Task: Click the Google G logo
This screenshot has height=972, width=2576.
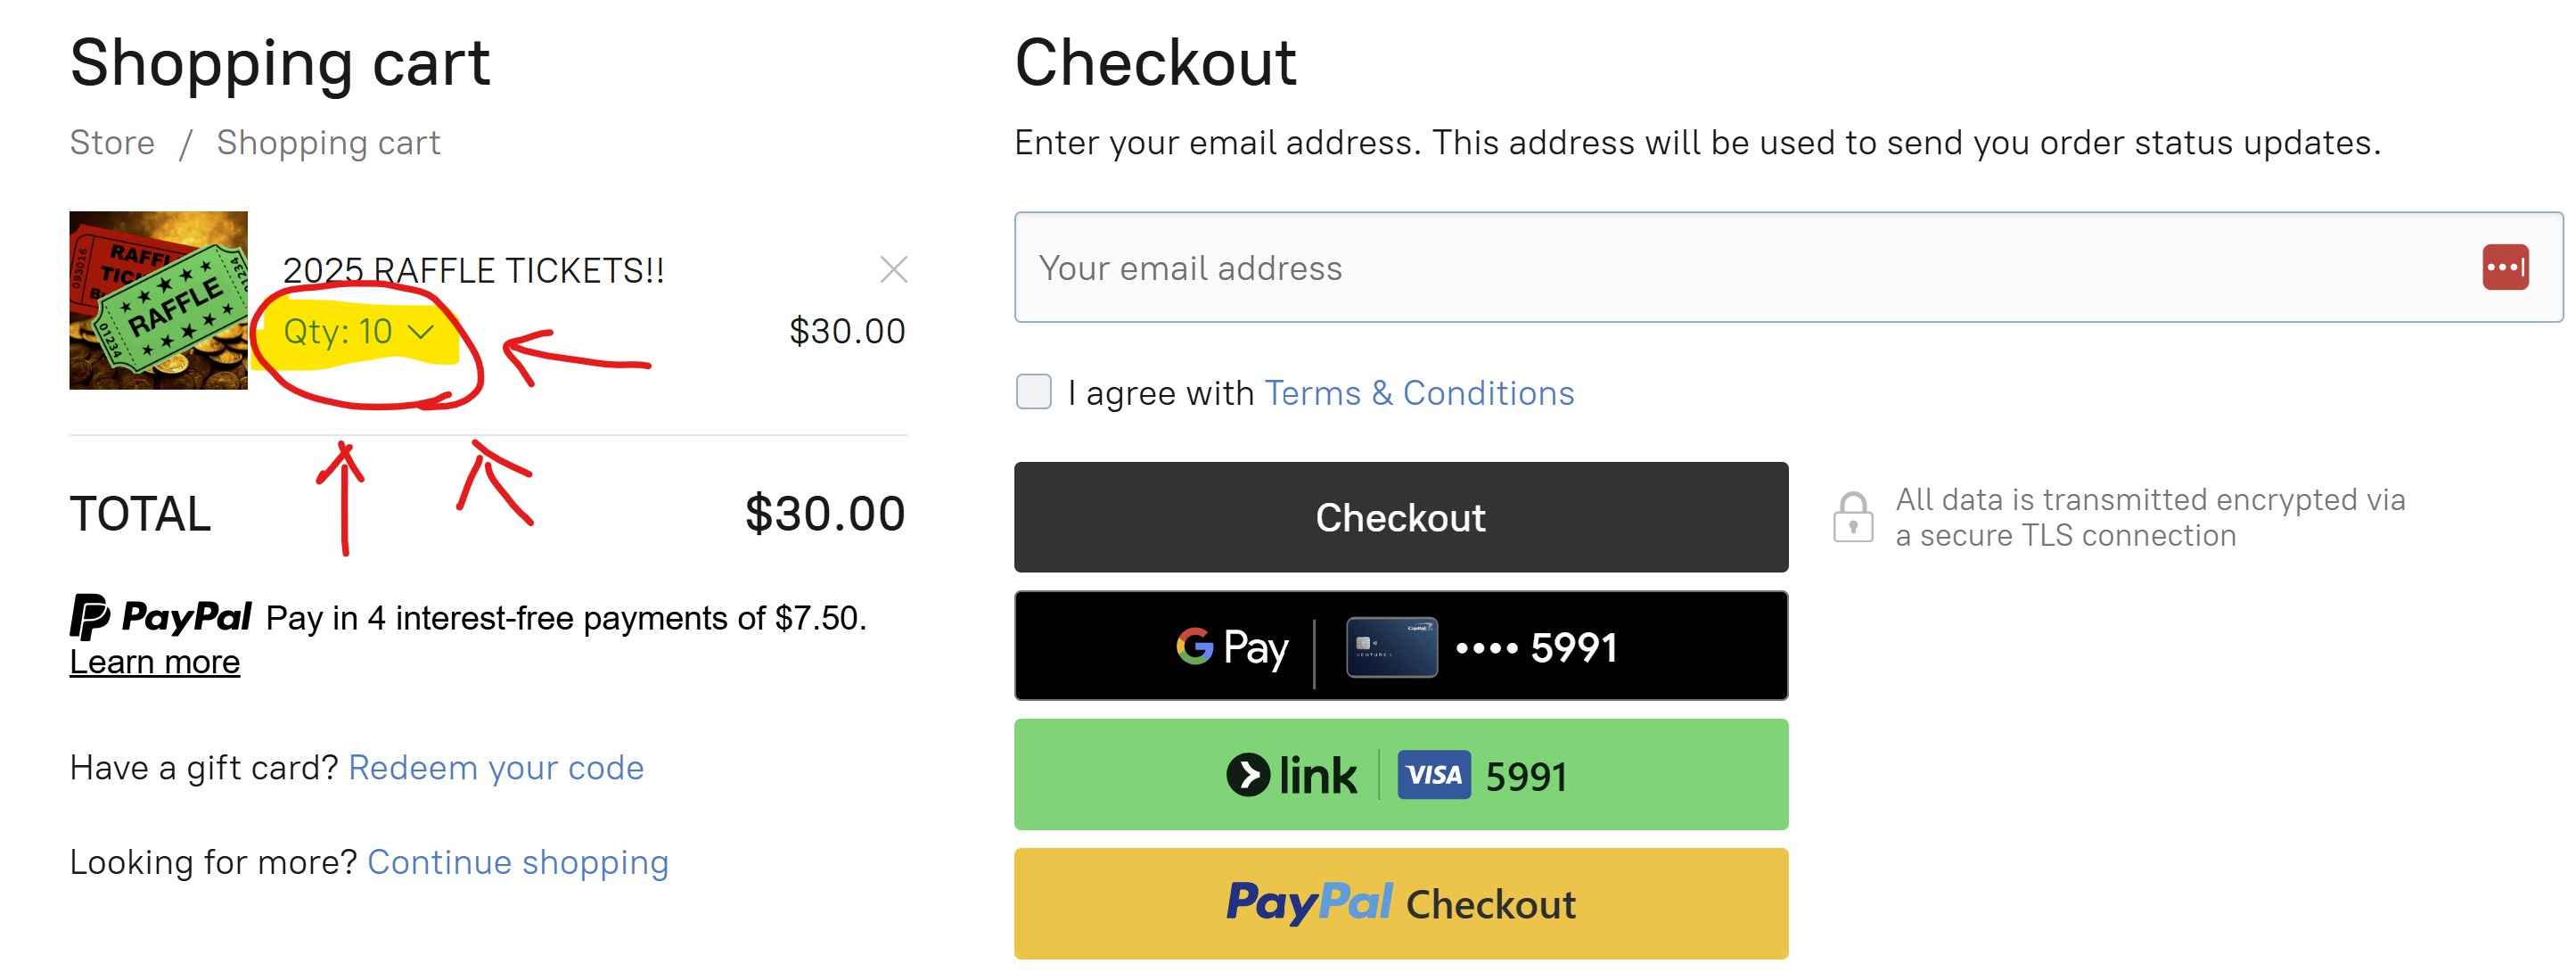Action: tap(1194, 647)
